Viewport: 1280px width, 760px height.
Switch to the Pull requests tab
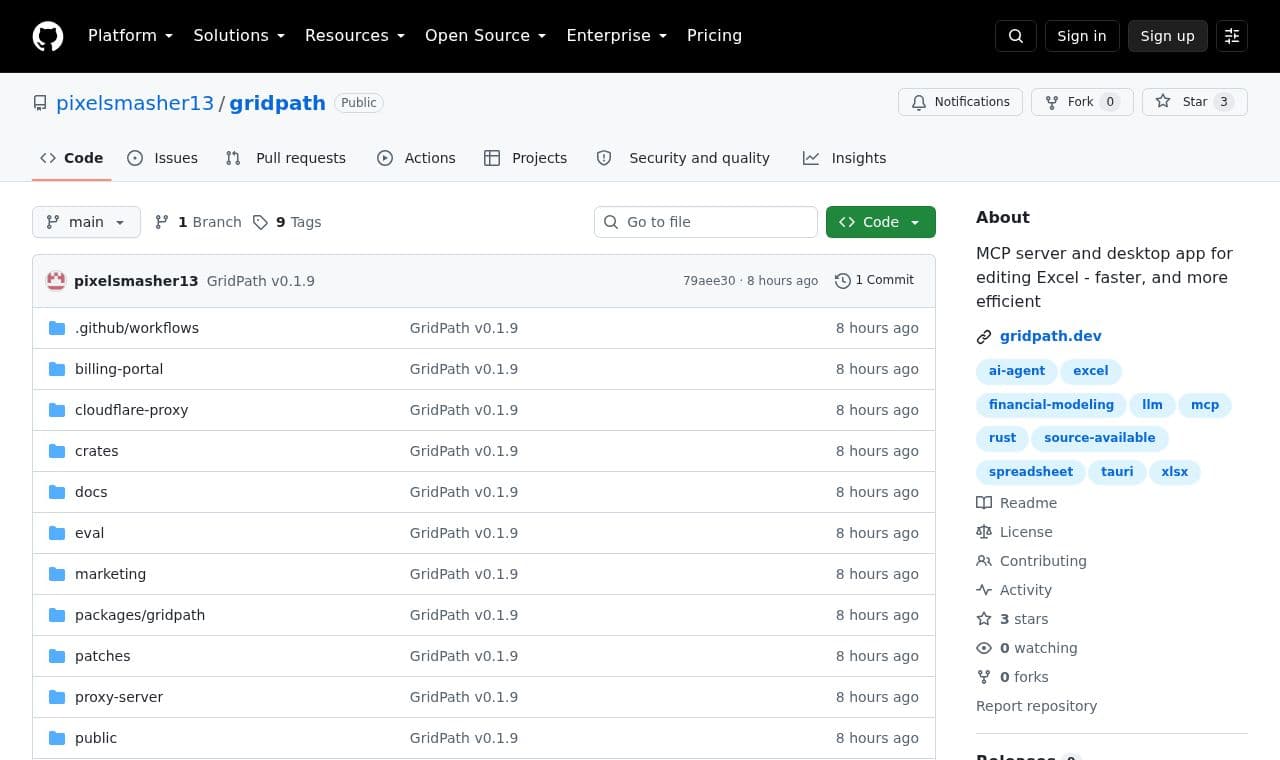pos(286,158)
